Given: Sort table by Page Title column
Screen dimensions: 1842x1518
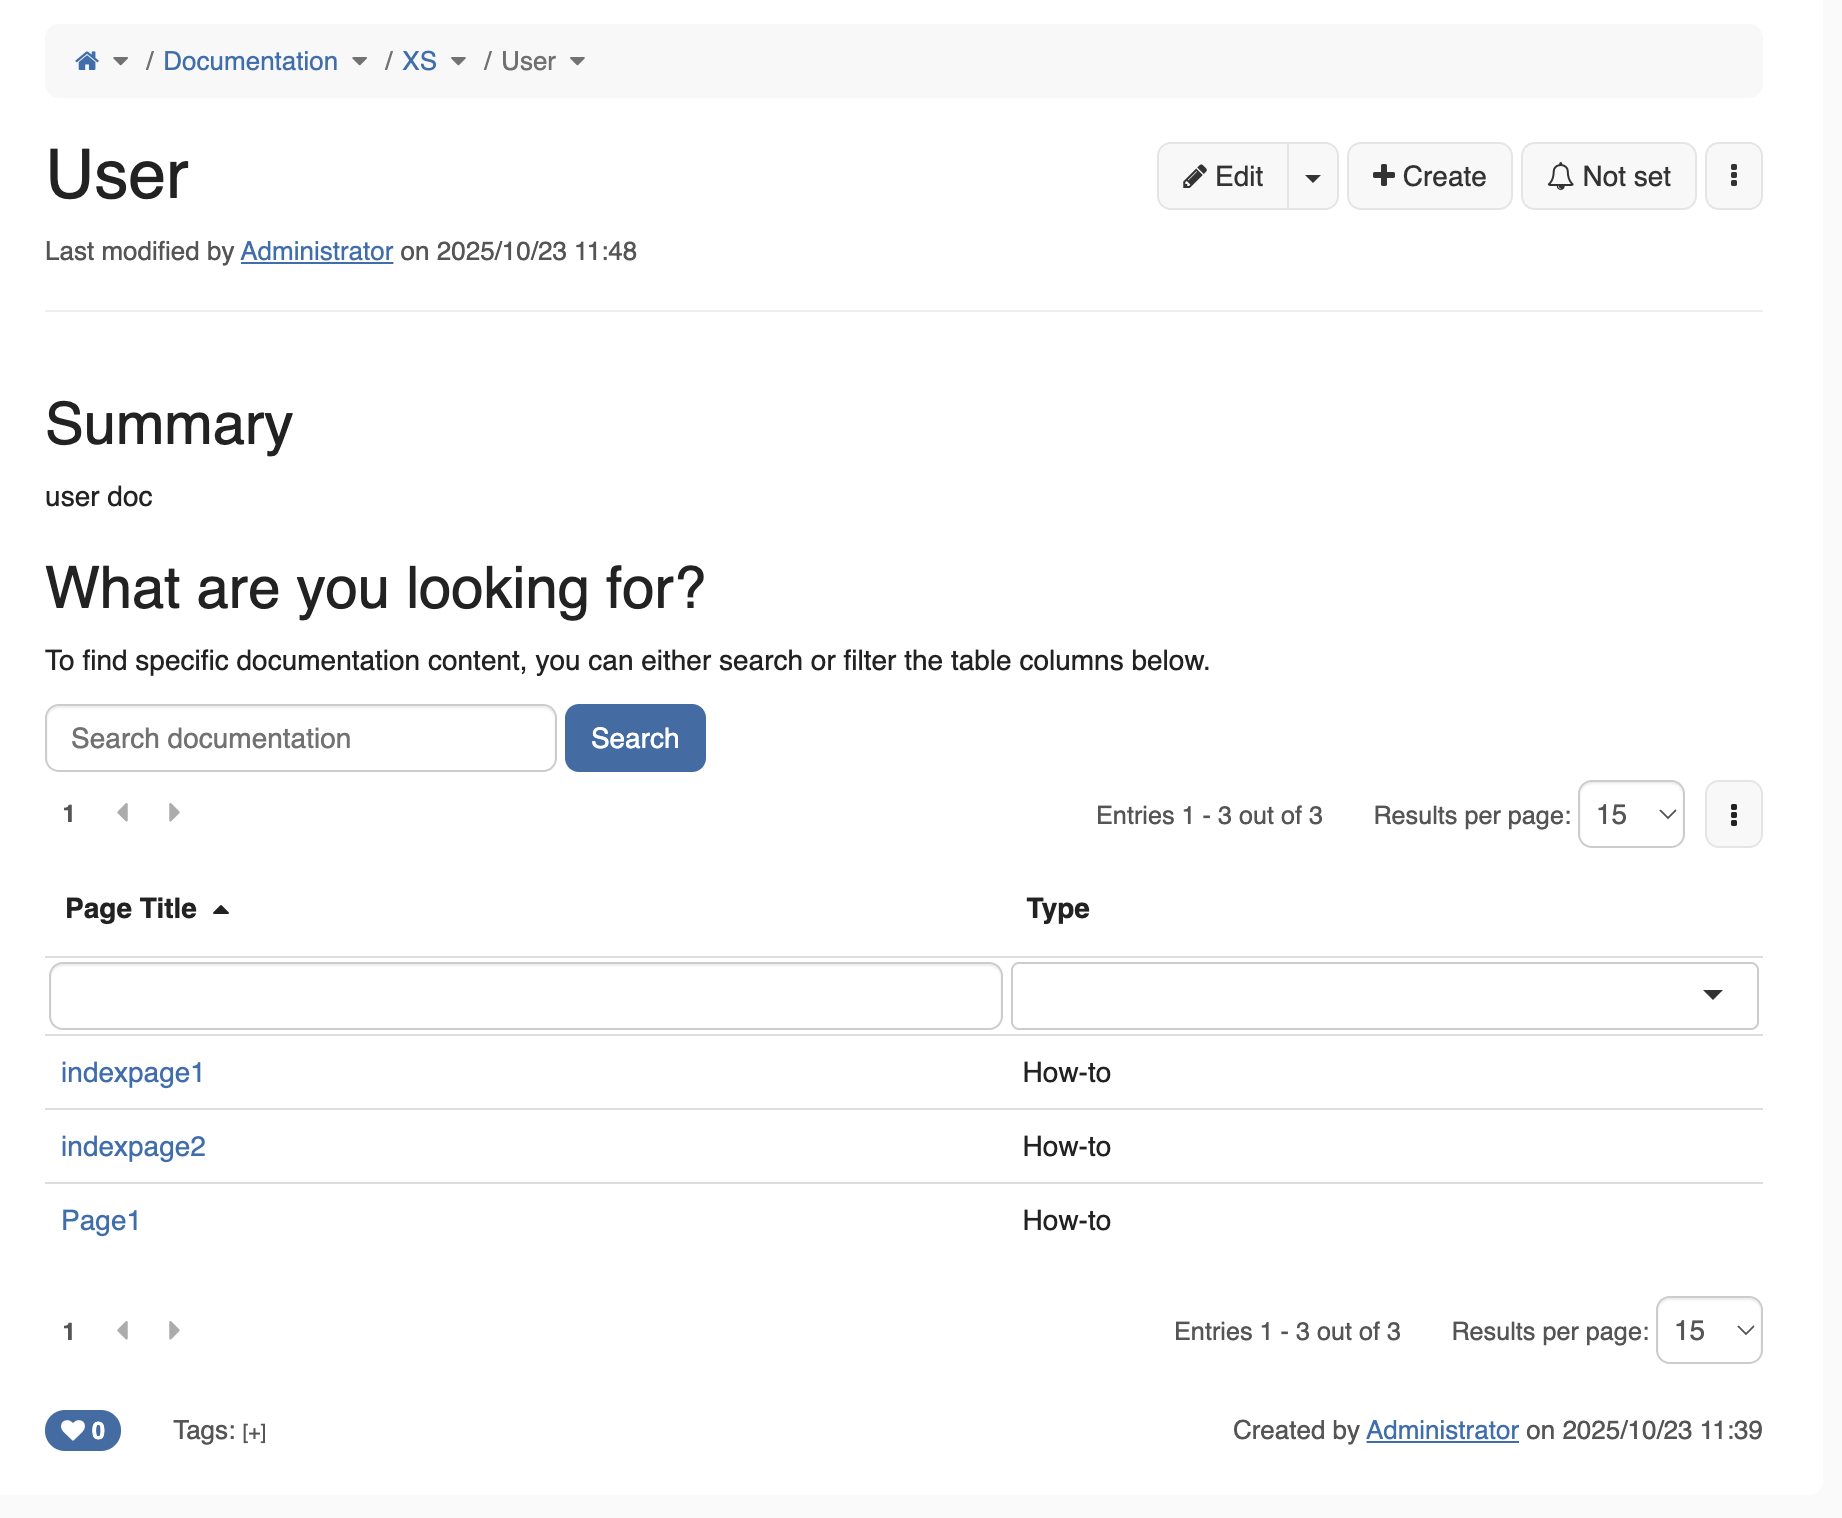Looking at the screenshot, I should click(x=131, y=908).
